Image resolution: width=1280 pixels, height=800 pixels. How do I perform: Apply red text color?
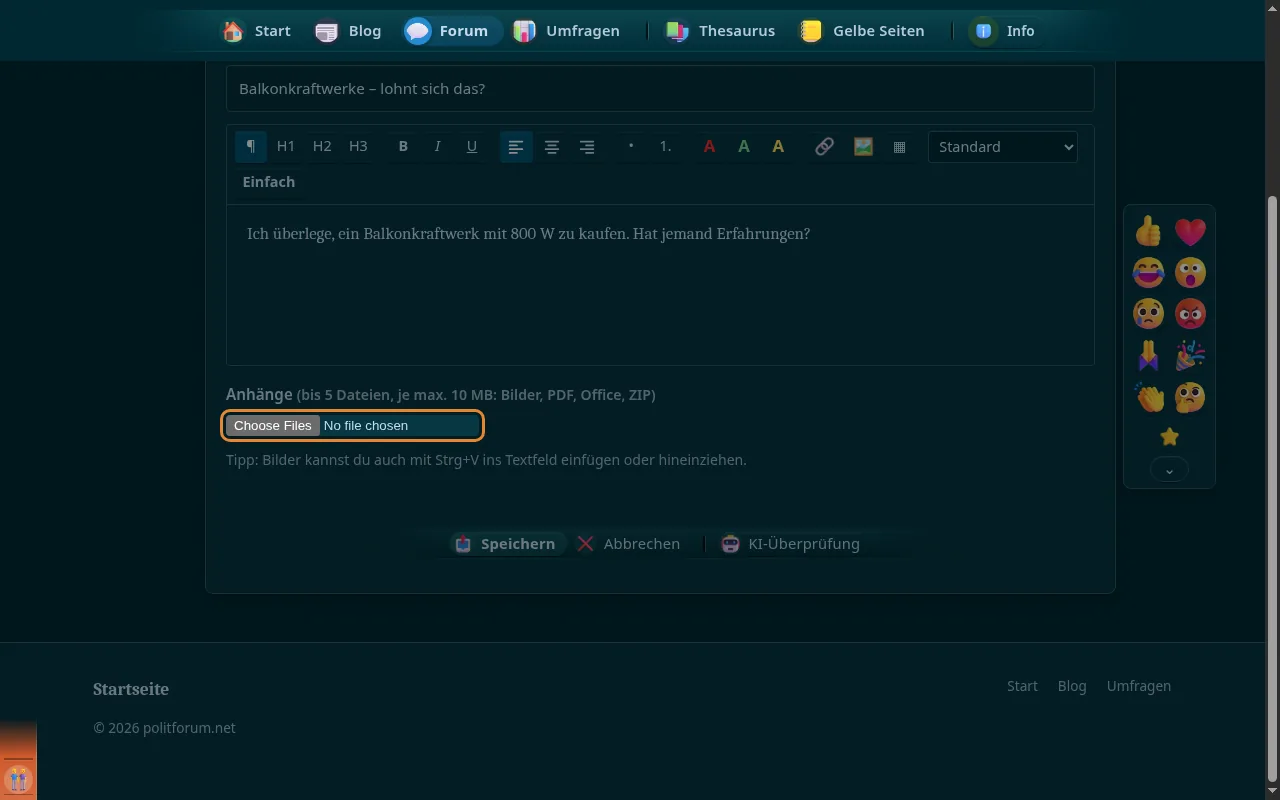coord(709,146)
